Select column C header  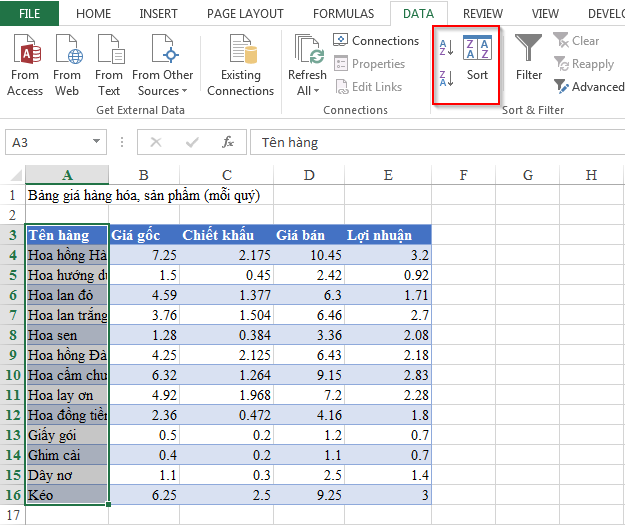tap(226, 175)
